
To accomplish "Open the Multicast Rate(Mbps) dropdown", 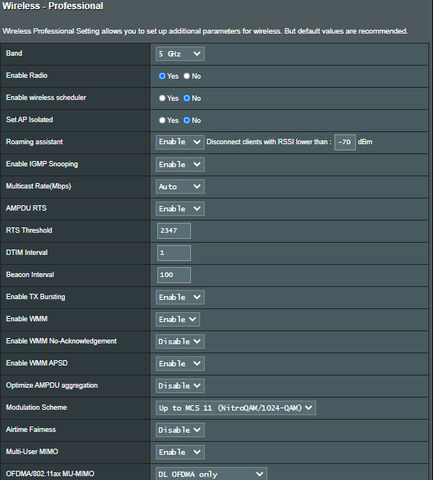I will [x=180, y=186].
